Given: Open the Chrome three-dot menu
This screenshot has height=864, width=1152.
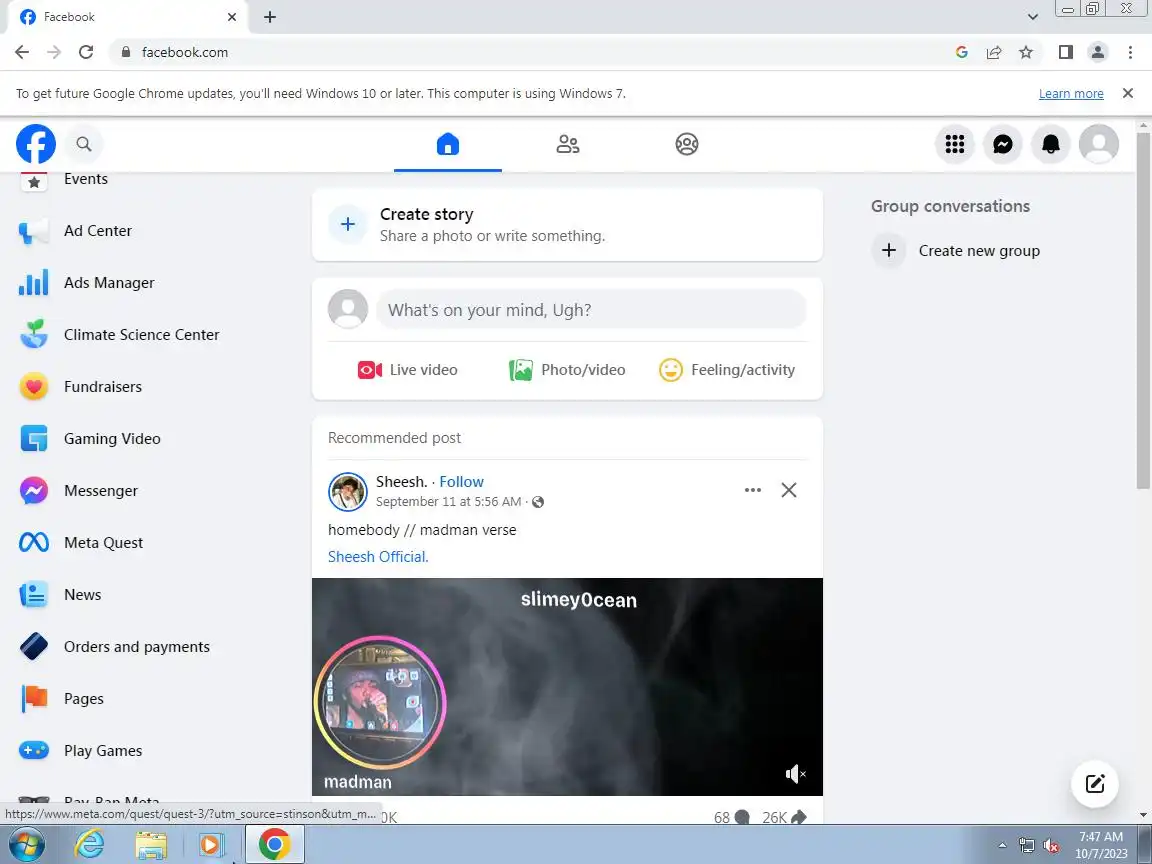Looking at the screenshot, I should click(x=1130, y=52).
